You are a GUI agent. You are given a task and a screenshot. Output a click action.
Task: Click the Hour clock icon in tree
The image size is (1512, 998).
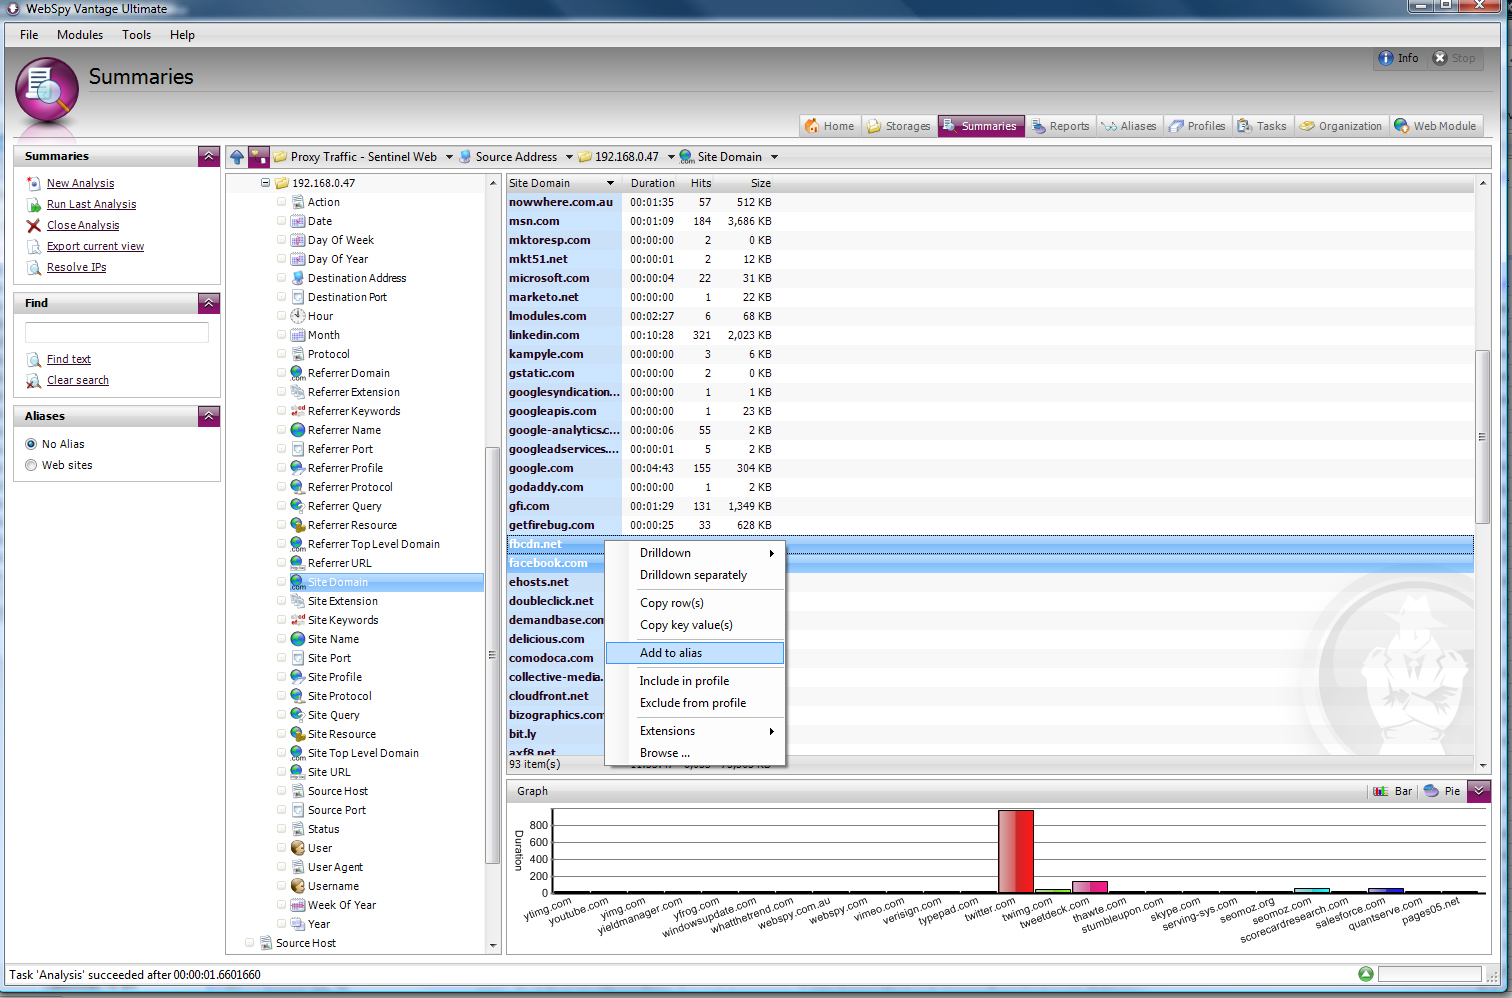click(298, 316)
